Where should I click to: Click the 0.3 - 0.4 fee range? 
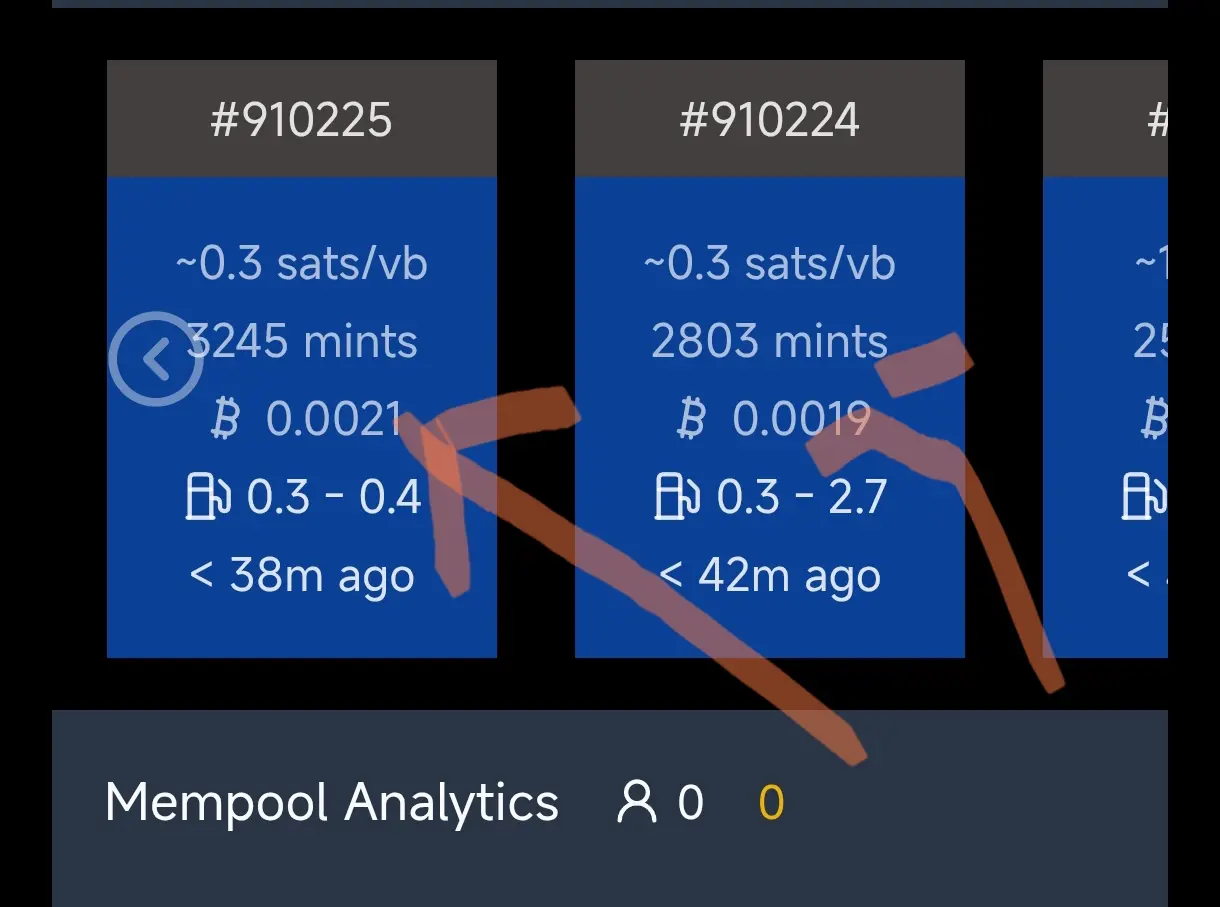334,497
